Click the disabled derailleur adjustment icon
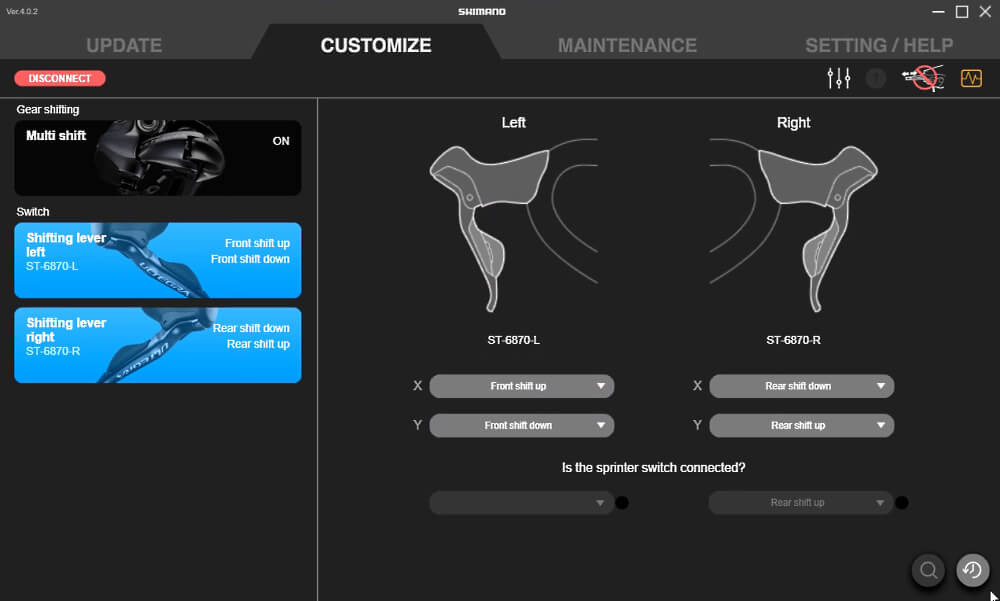The width and height of the screenshot is (1000, 601). (x=920, y=77)
